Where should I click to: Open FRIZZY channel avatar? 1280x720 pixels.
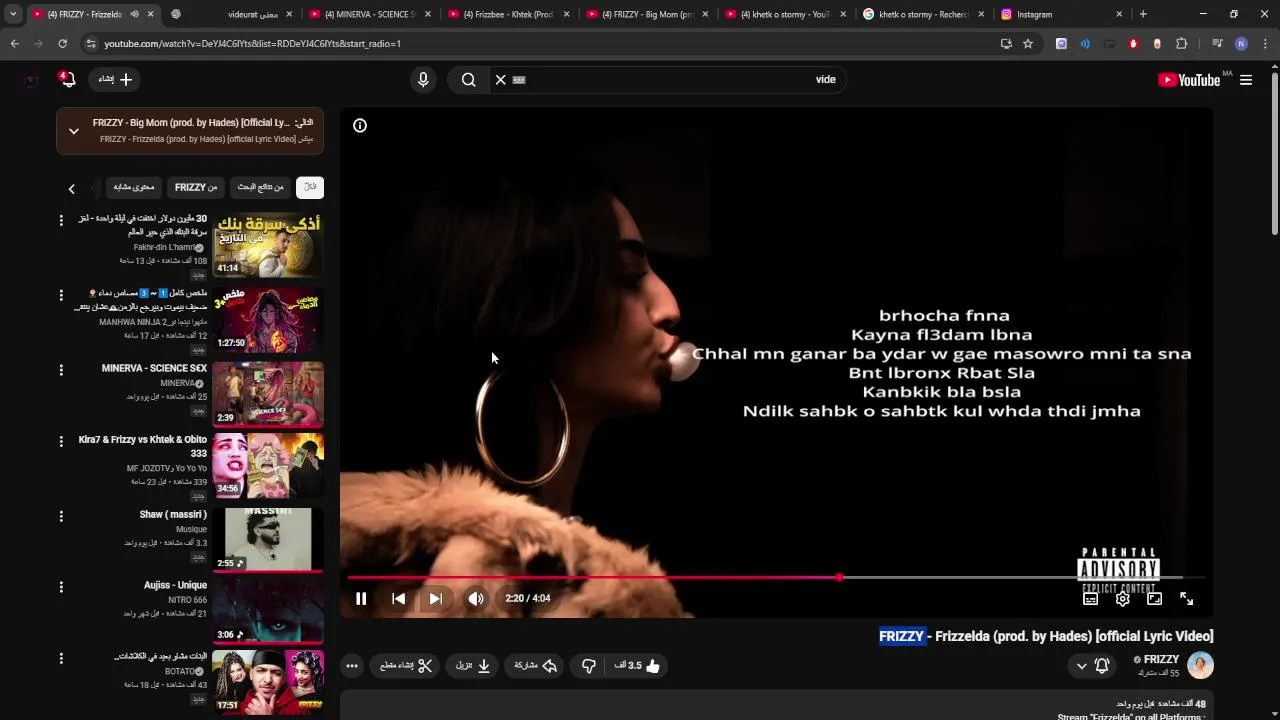click(1200, 665)
